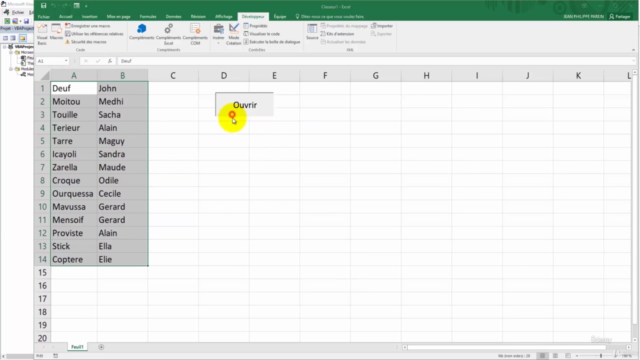Select column C header

click(173, 76)
